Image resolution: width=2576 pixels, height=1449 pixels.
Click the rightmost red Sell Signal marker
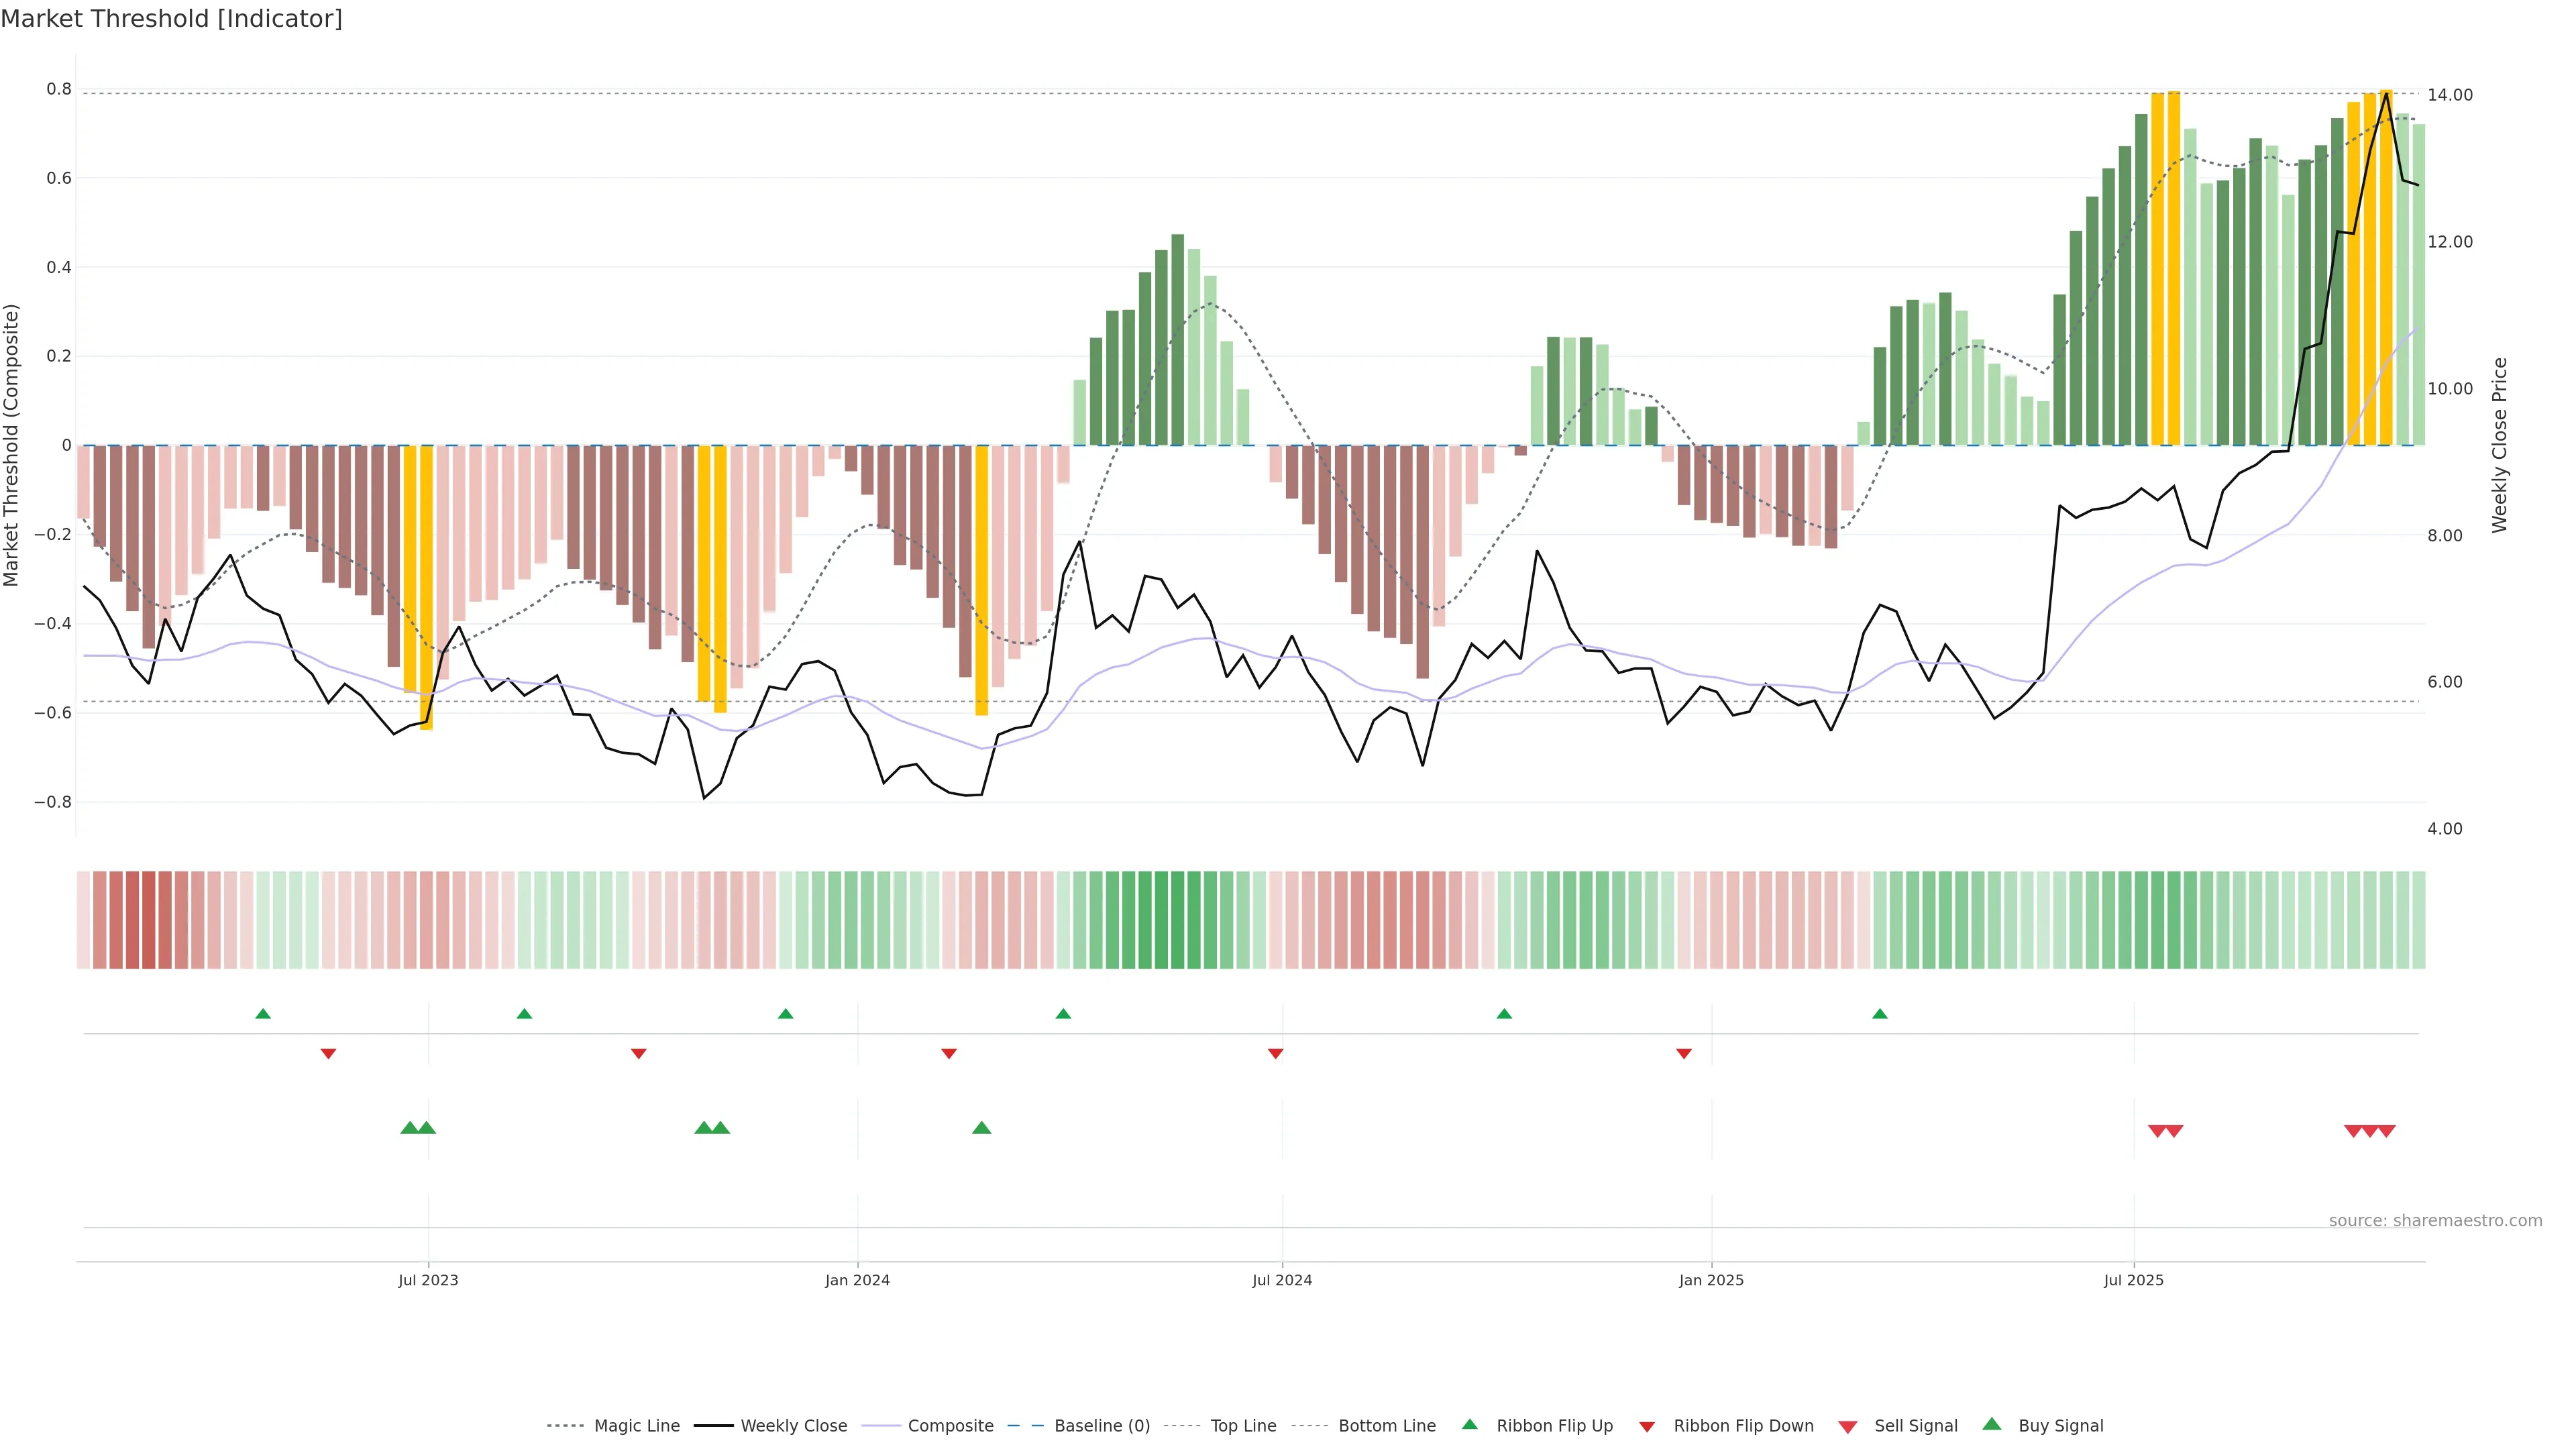[x=2386, y=1131]
